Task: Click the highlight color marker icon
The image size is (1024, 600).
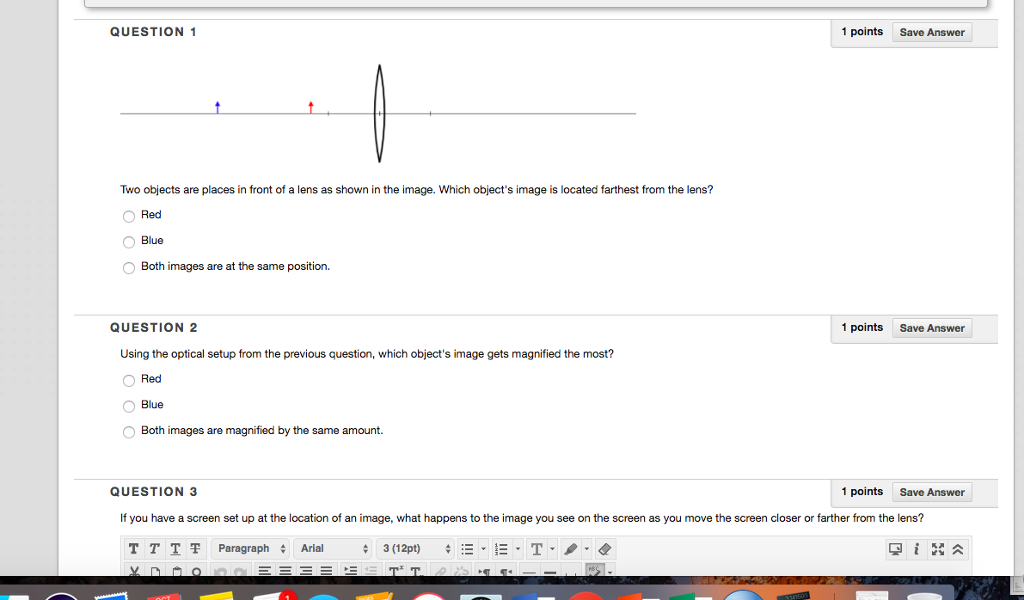Action: (x=570, y=548)
